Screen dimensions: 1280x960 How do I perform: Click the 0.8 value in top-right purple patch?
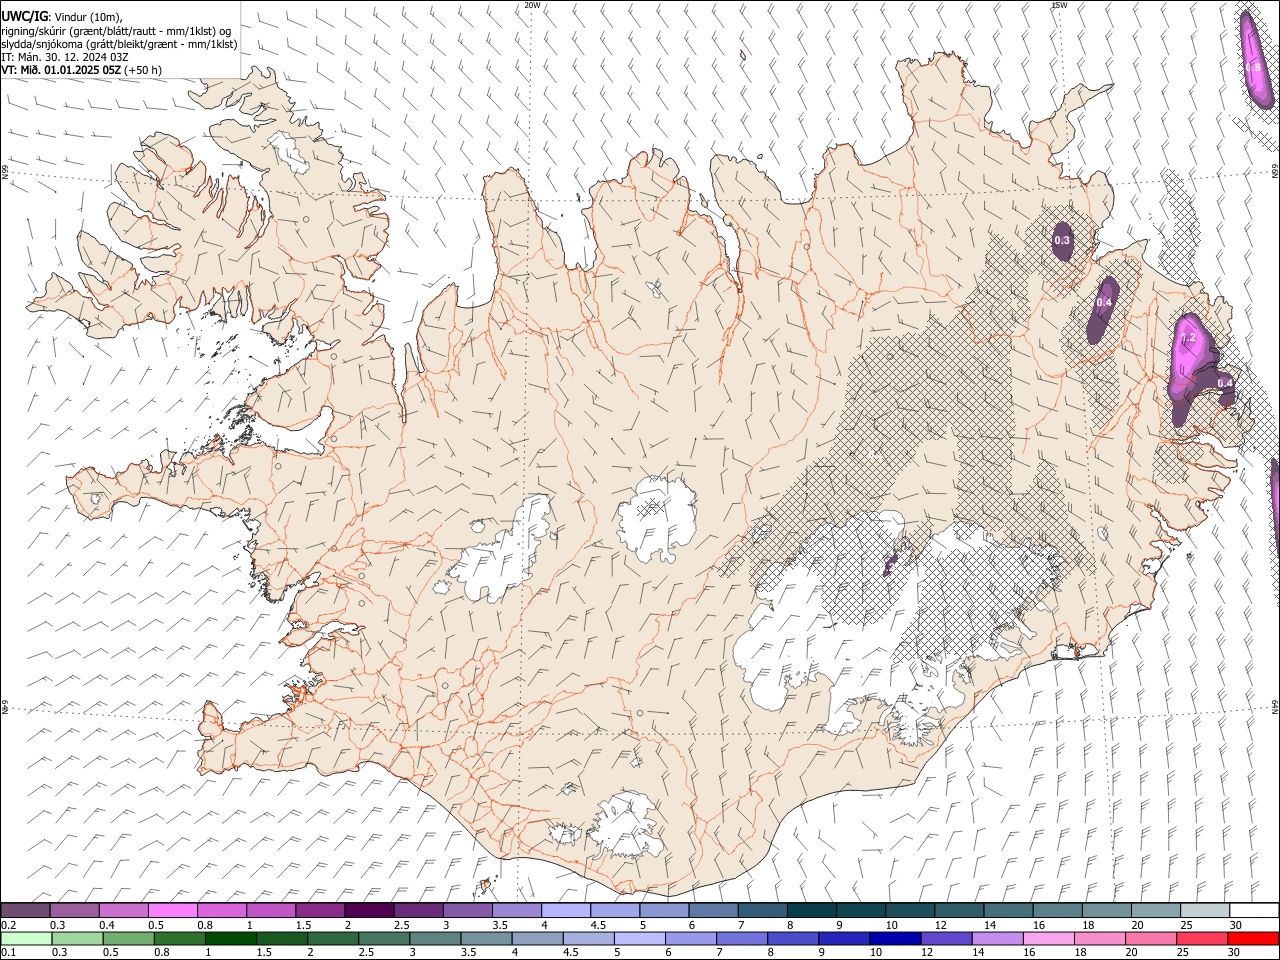point(1253,67)
